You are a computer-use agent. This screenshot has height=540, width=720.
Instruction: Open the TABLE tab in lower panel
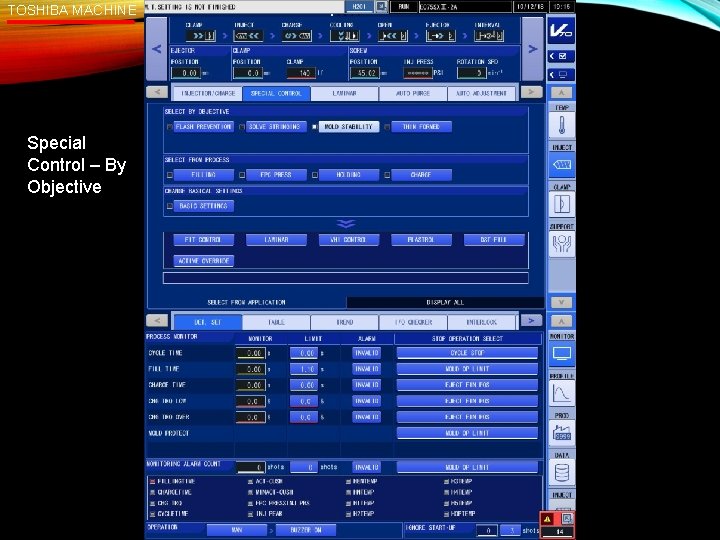[276, 322]
